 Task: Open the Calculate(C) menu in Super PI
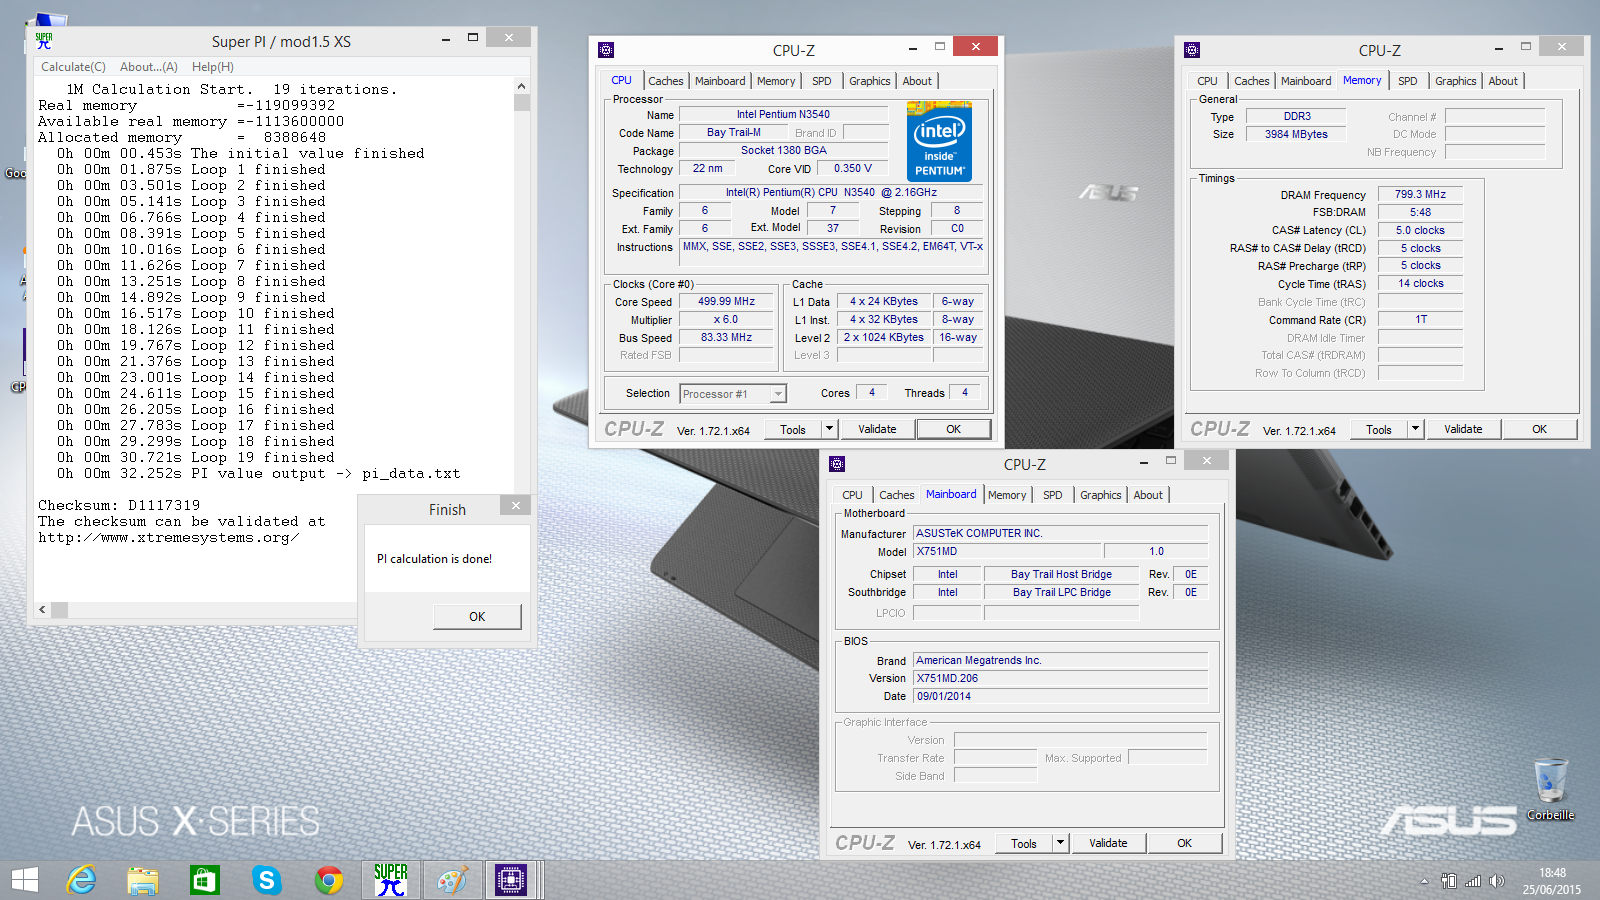(73, 67)
